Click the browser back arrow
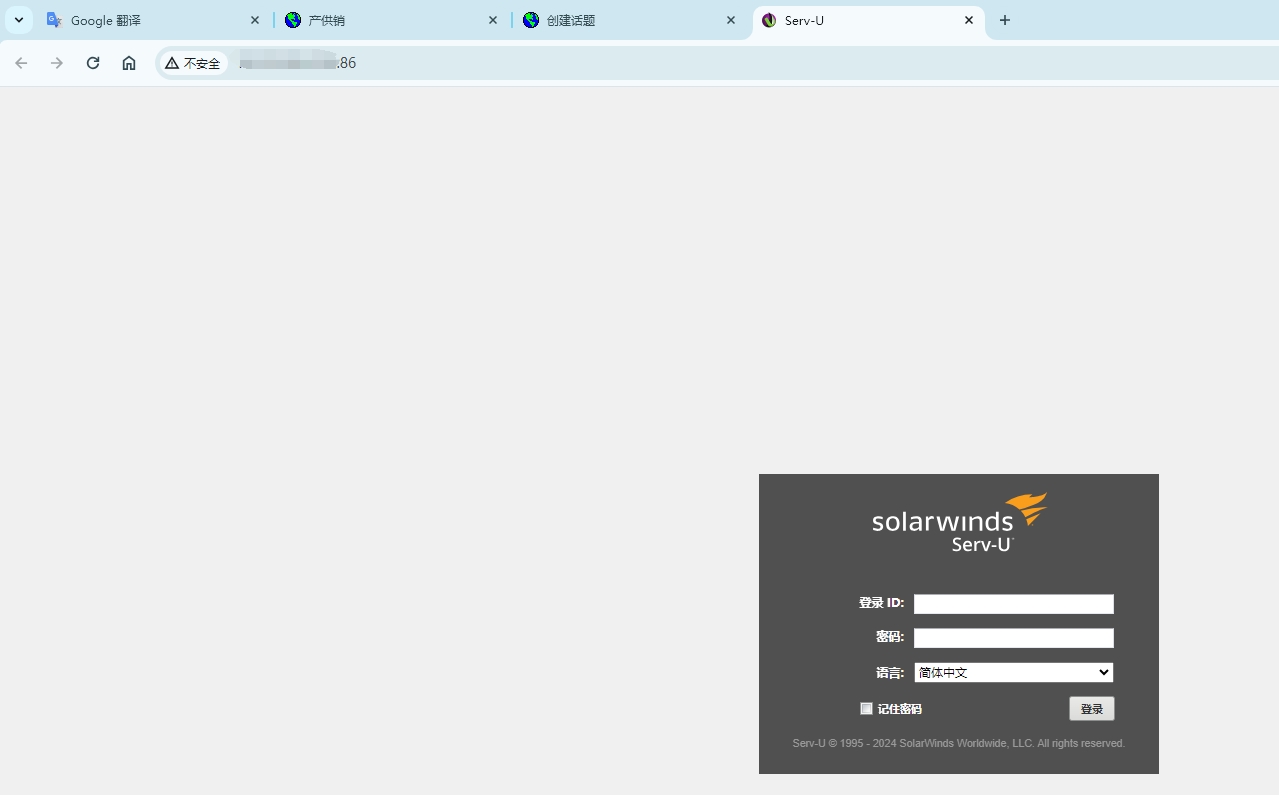Screen dimensions: 1279x795 tap(21, 63)
